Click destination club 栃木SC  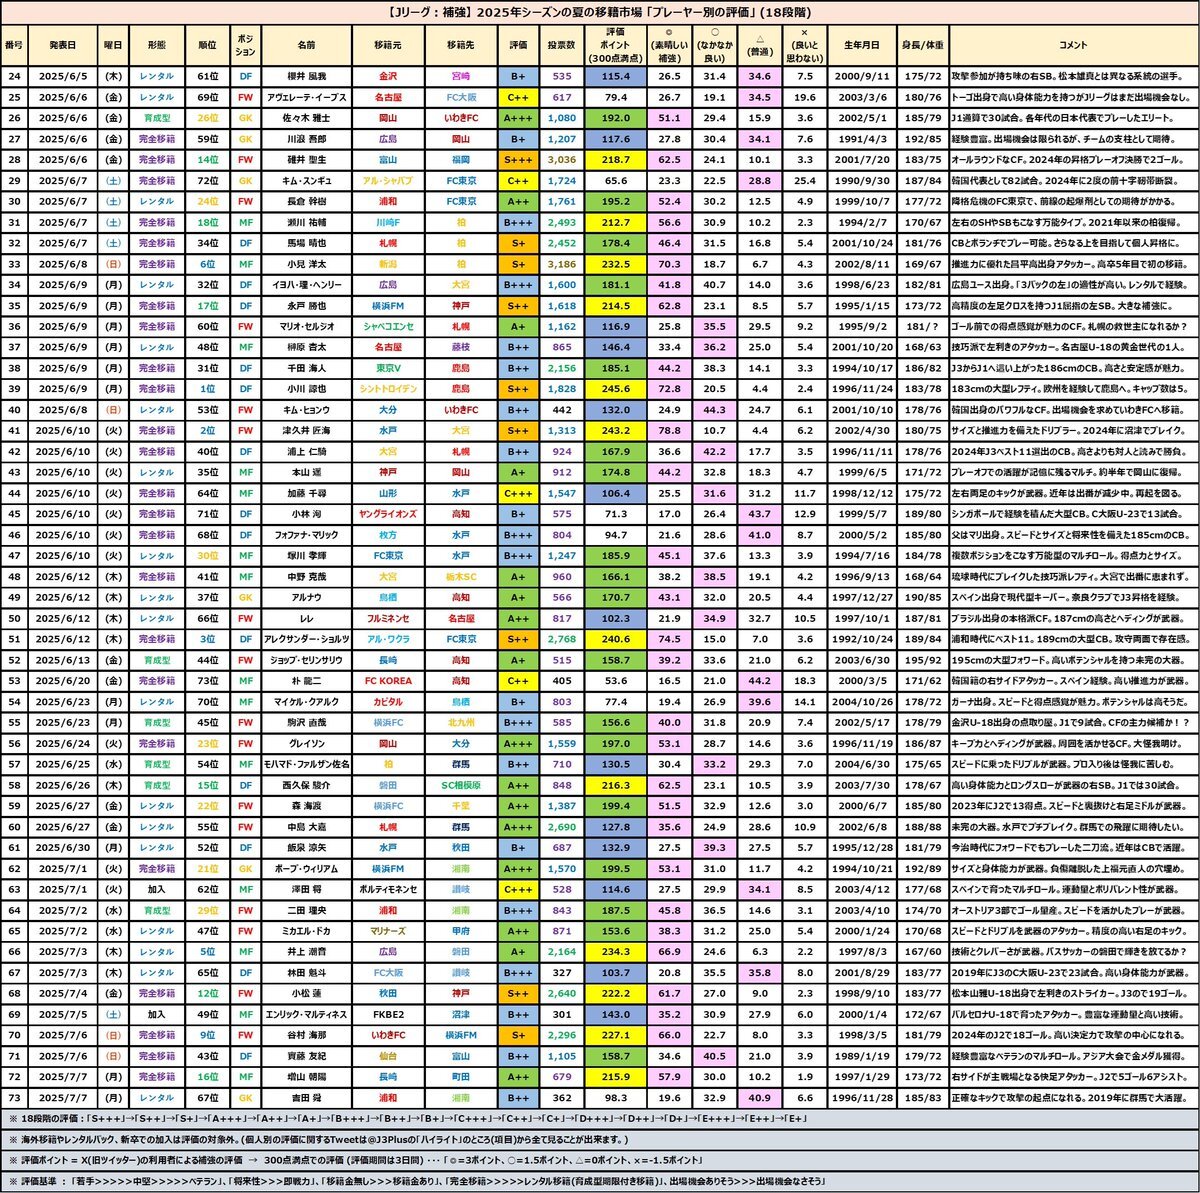(x=460, y=579)
